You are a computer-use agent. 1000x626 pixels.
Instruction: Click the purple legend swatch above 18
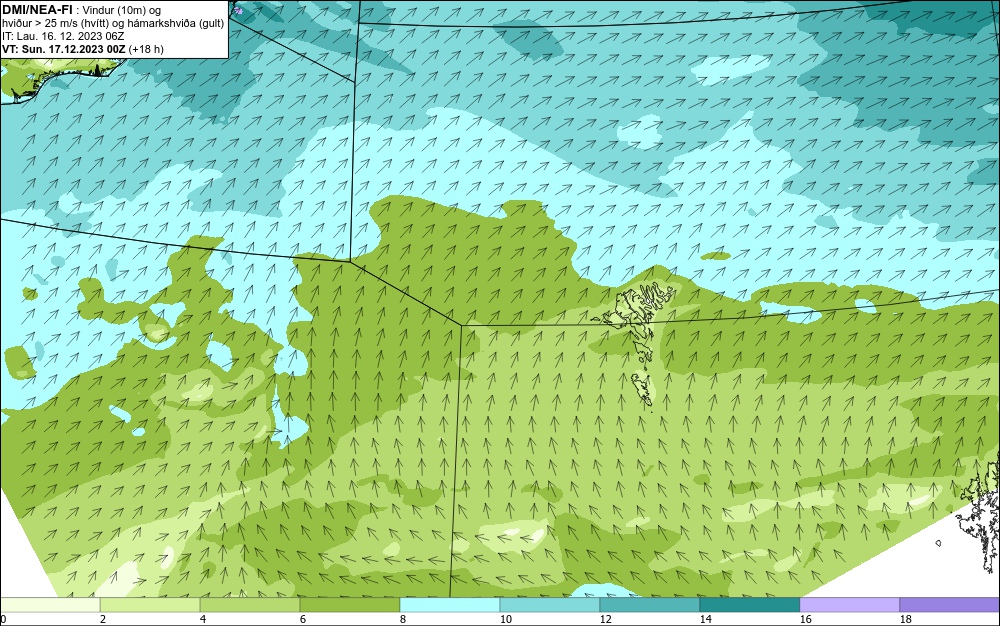click(x=950, y=604)
